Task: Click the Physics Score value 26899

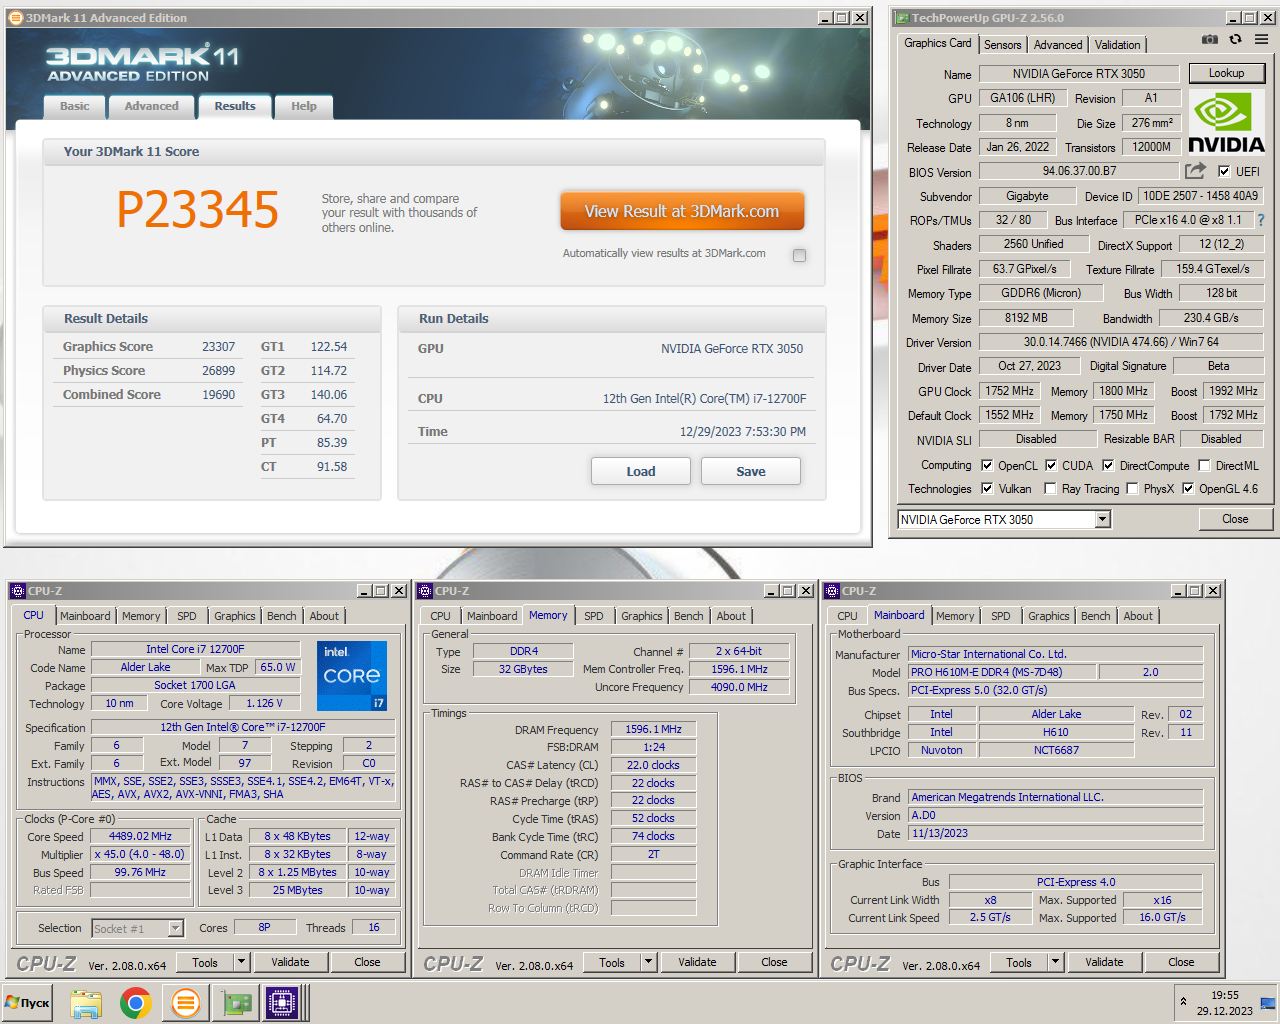Action: pos(219,370)
